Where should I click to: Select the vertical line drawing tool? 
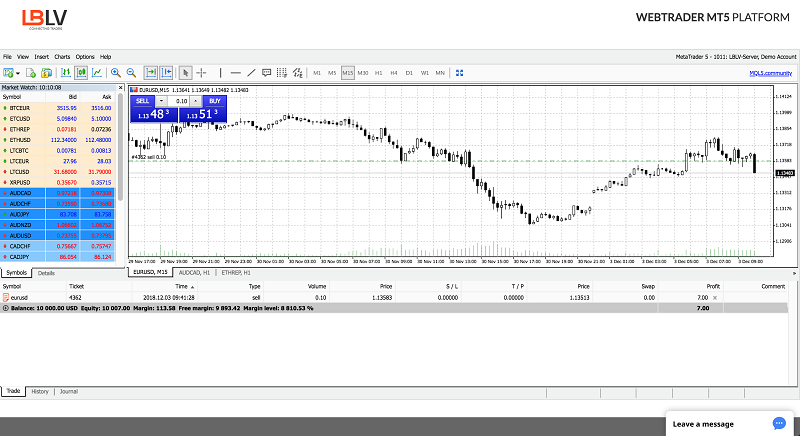pos(220,73)
